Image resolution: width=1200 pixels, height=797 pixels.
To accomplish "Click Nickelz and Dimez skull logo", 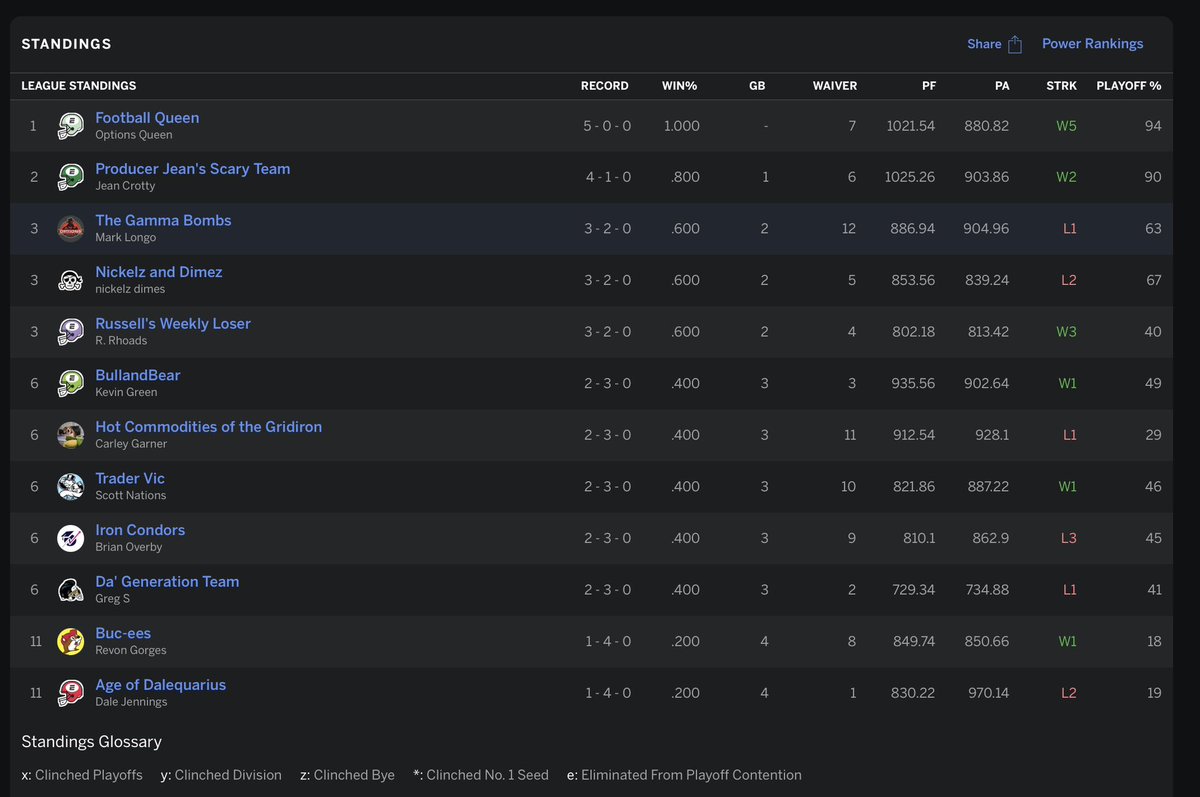I will point(70,280).
